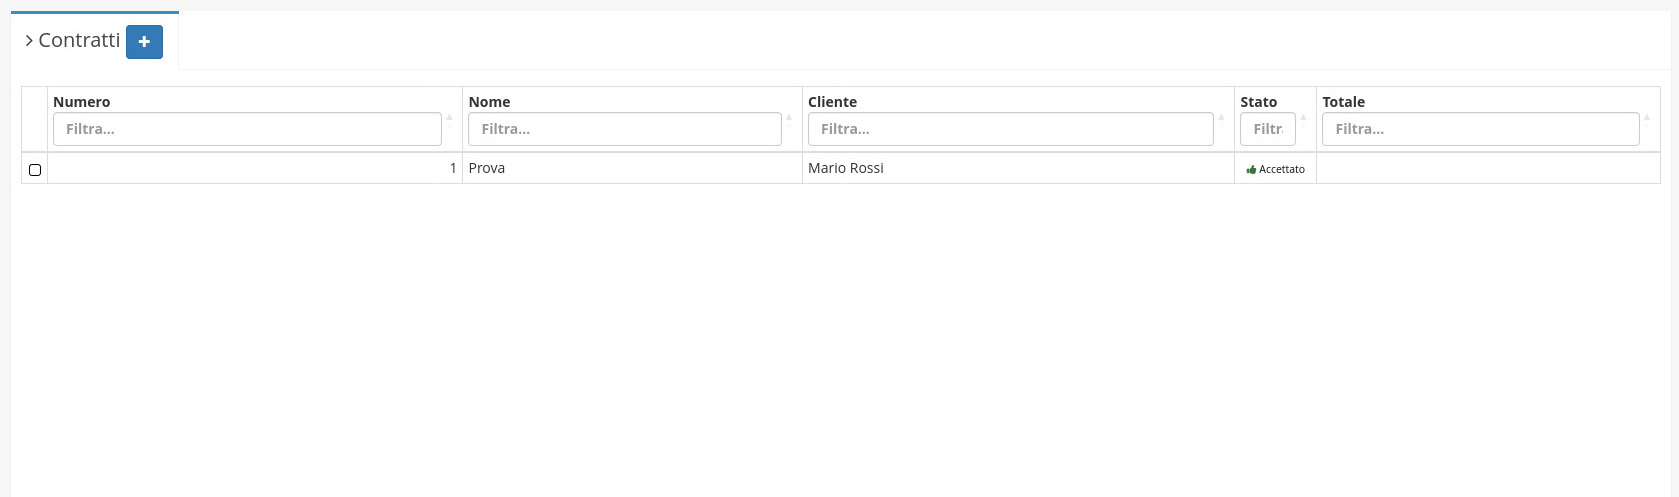Viewport: 1679px width, 497px height.
Task: Focus the Cliente filter field
Action: click(x=1010, y=129)
